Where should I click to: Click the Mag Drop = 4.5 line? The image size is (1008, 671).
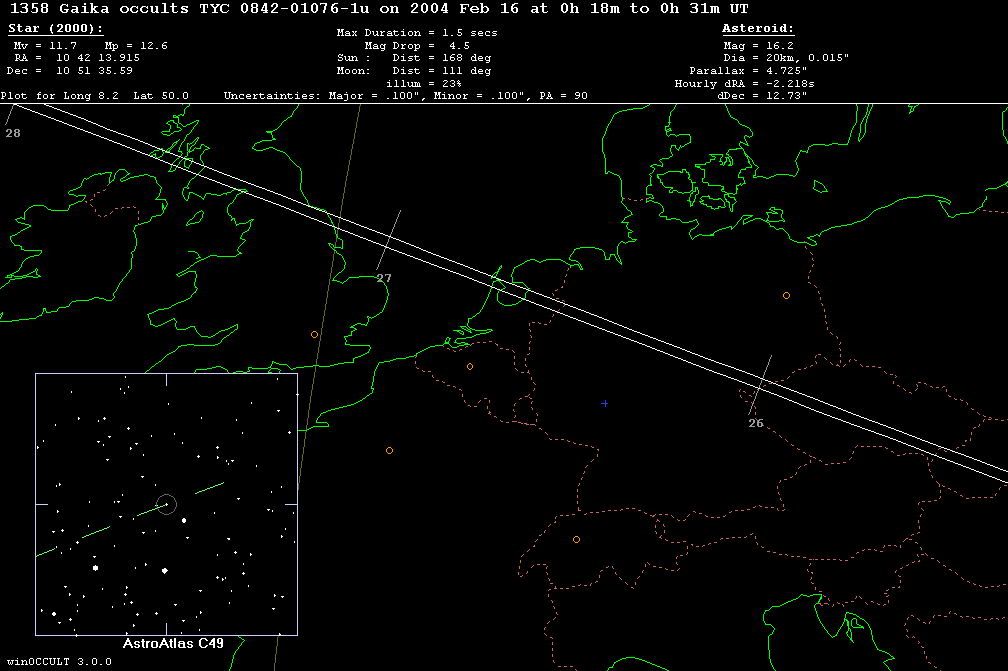pyautogui.click(x=417, y=45)
